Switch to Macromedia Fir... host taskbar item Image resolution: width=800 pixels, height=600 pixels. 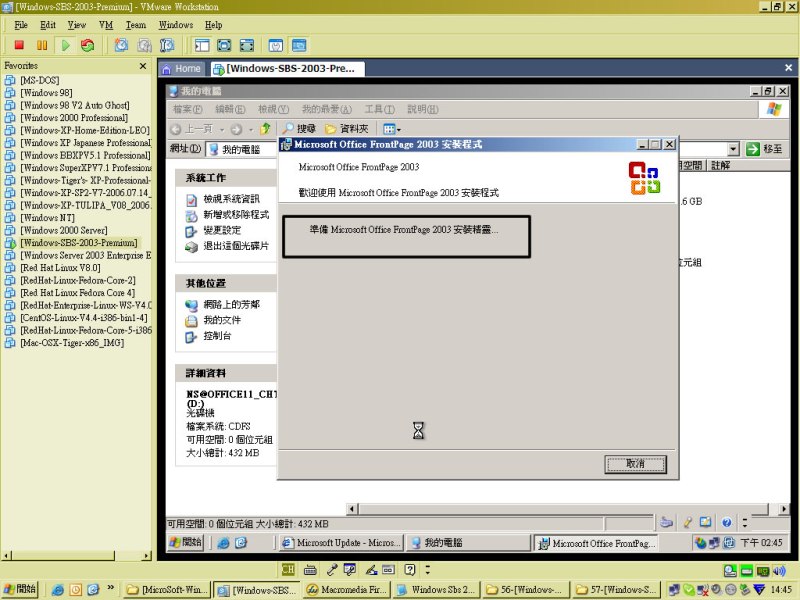coord(345,590)
